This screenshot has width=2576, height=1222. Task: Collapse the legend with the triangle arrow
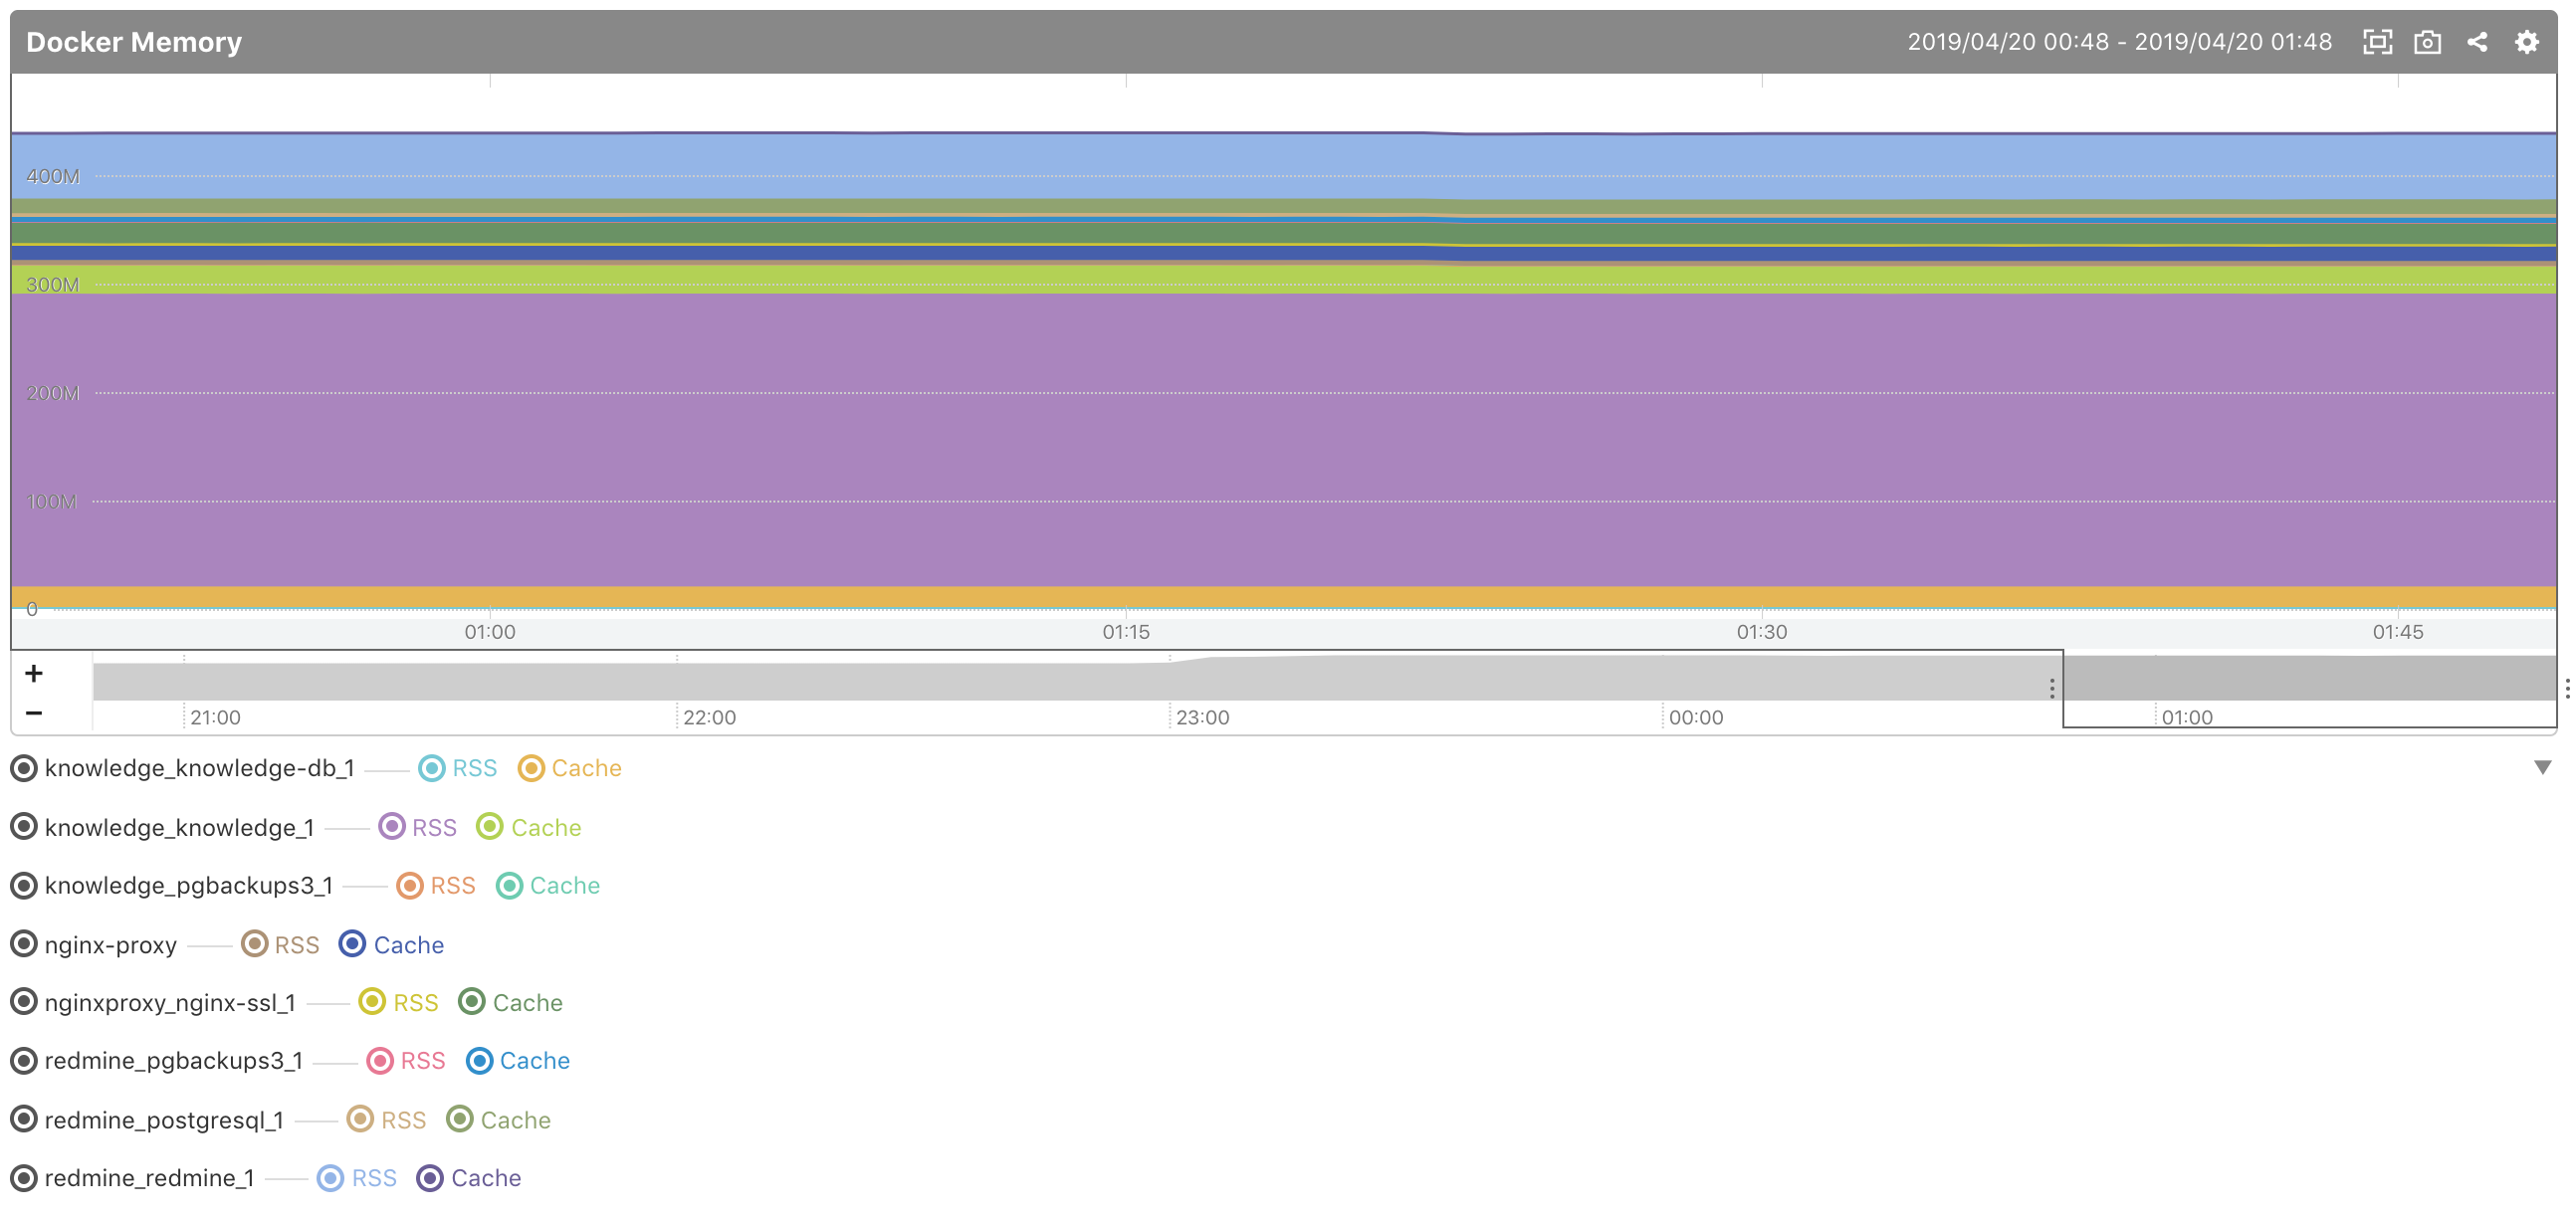2542,767
